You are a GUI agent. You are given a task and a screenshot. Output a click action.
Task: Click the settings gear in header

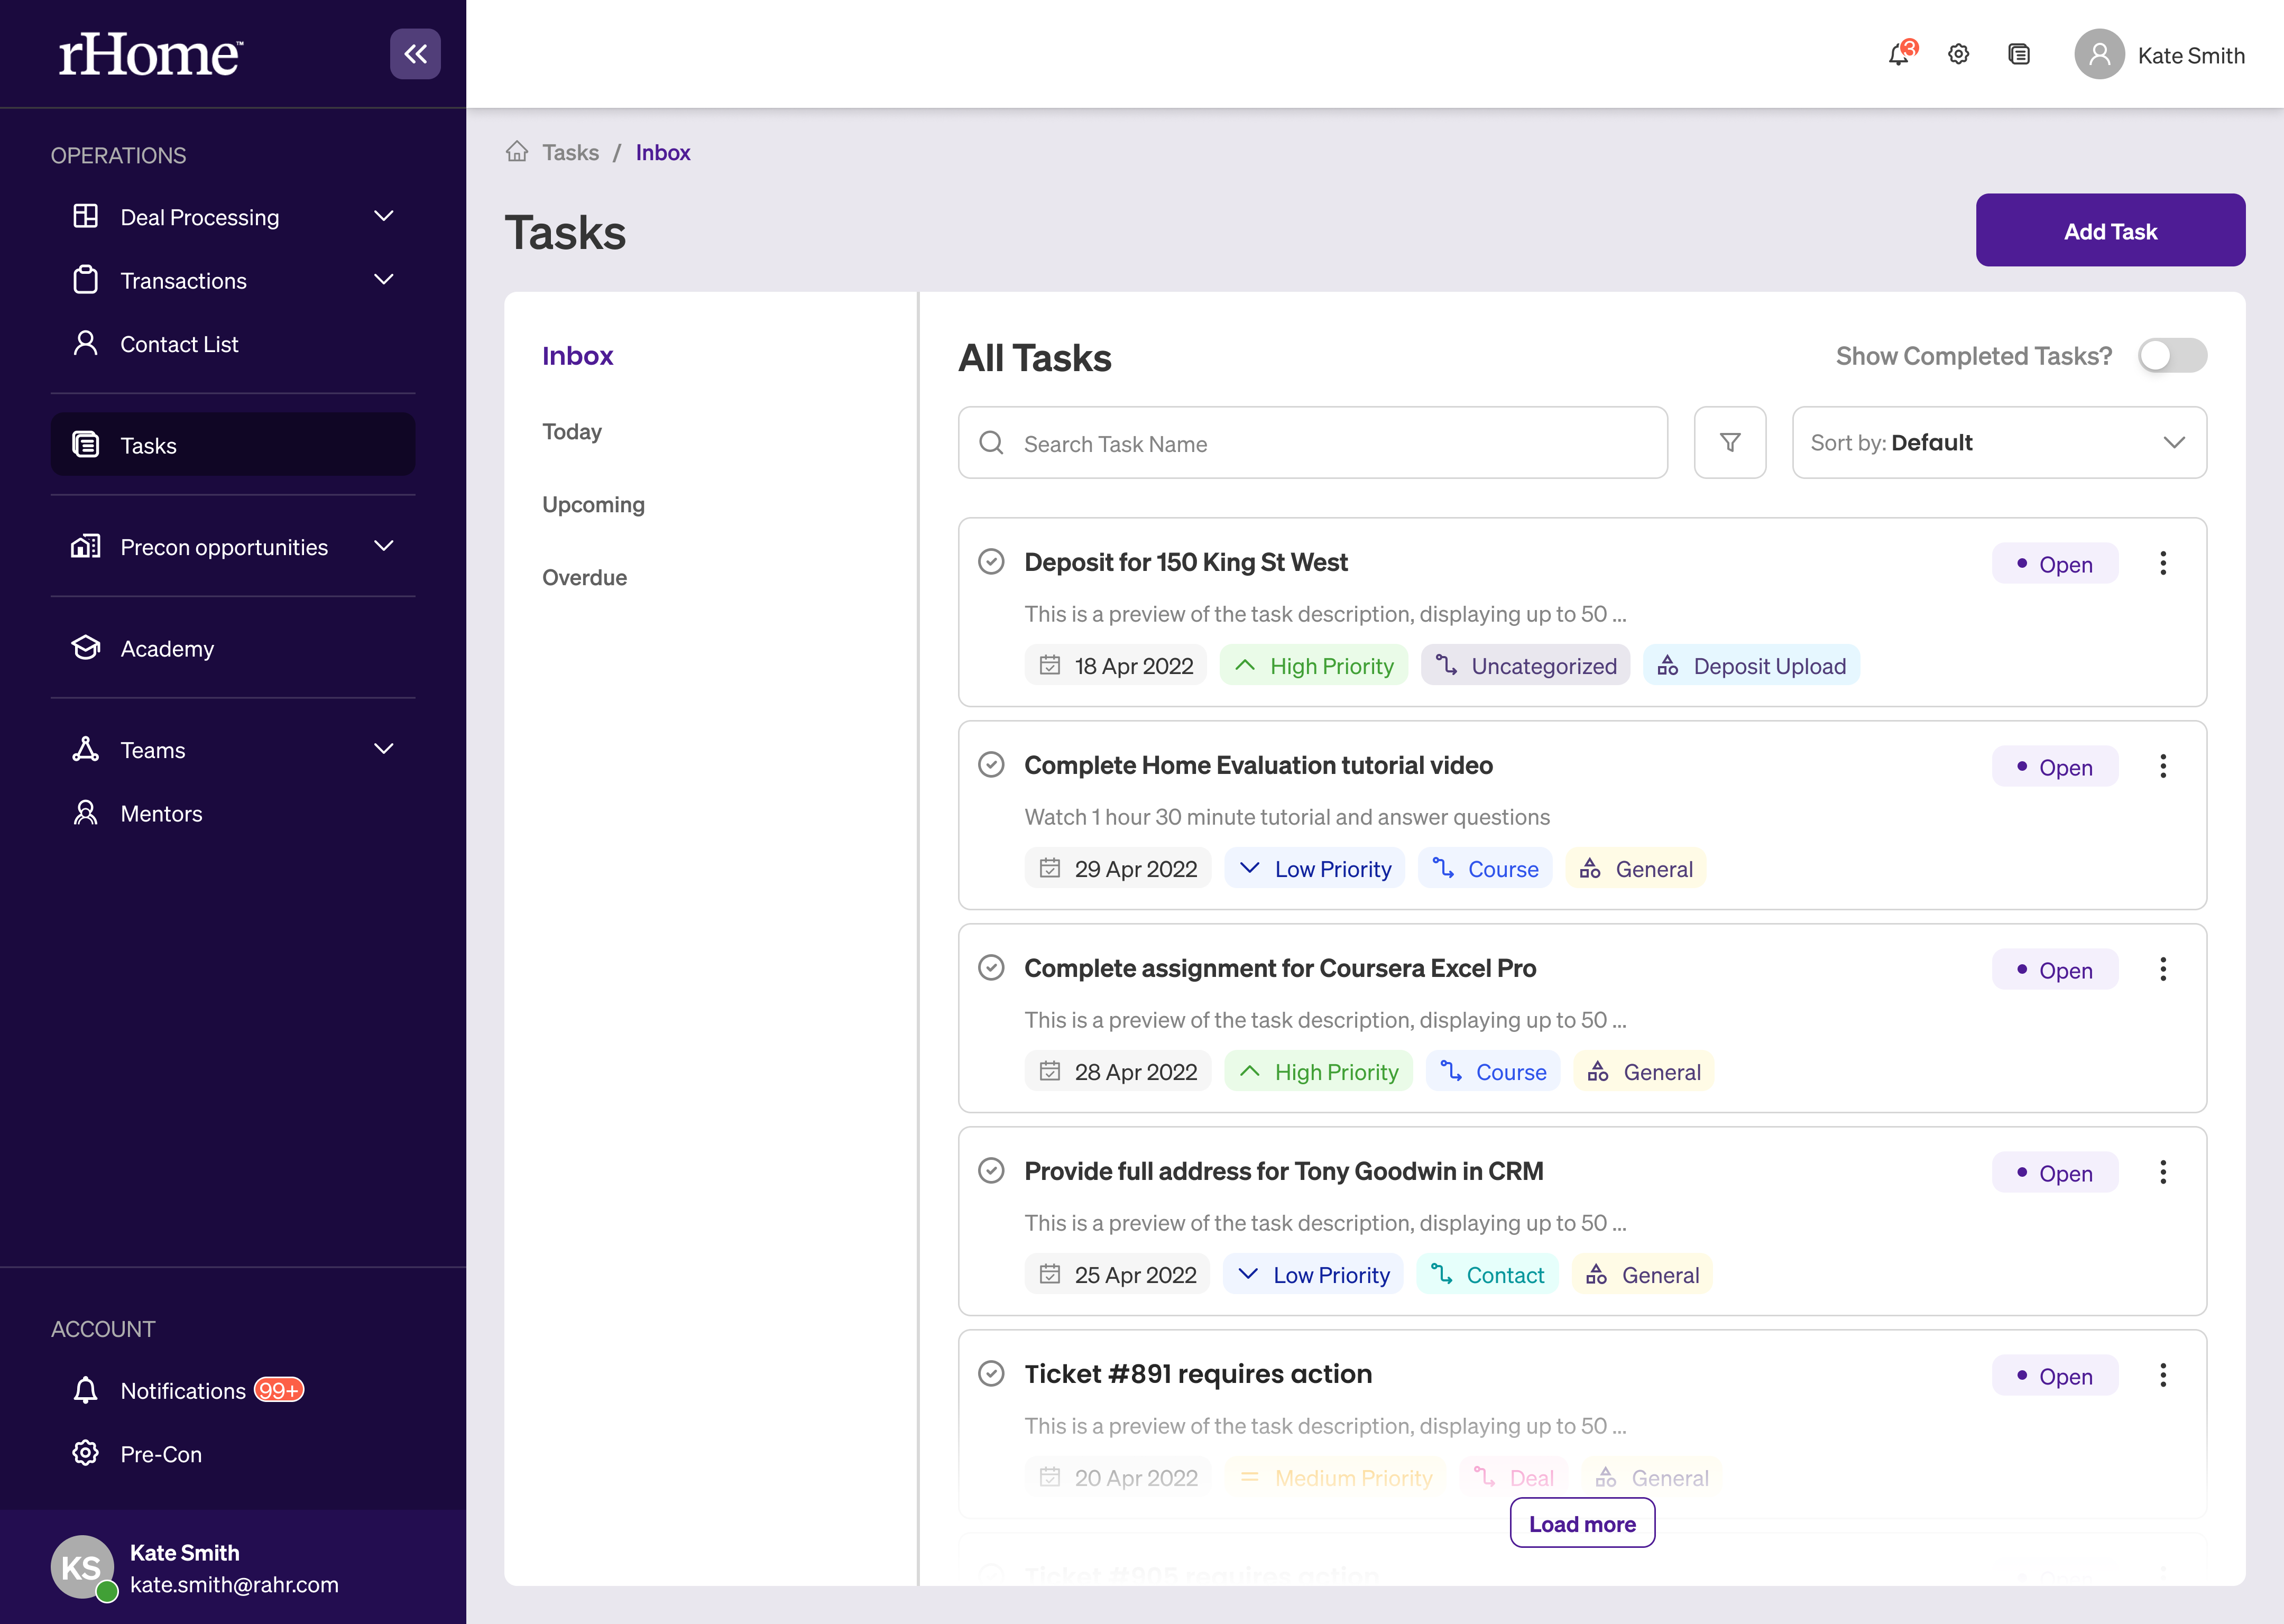[x=1958, y=54]
